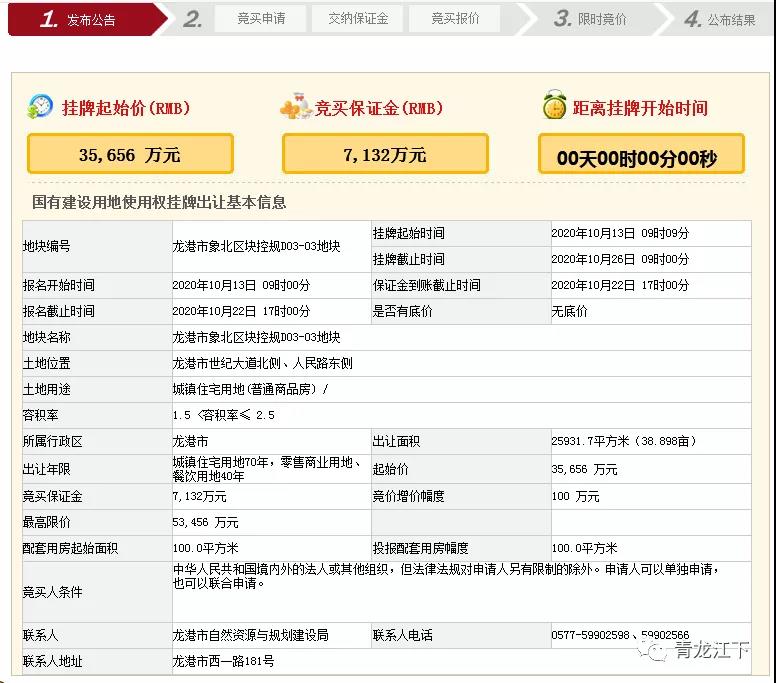Click the WeChat logo next to 青龙江下

click(x=657, y=652)
